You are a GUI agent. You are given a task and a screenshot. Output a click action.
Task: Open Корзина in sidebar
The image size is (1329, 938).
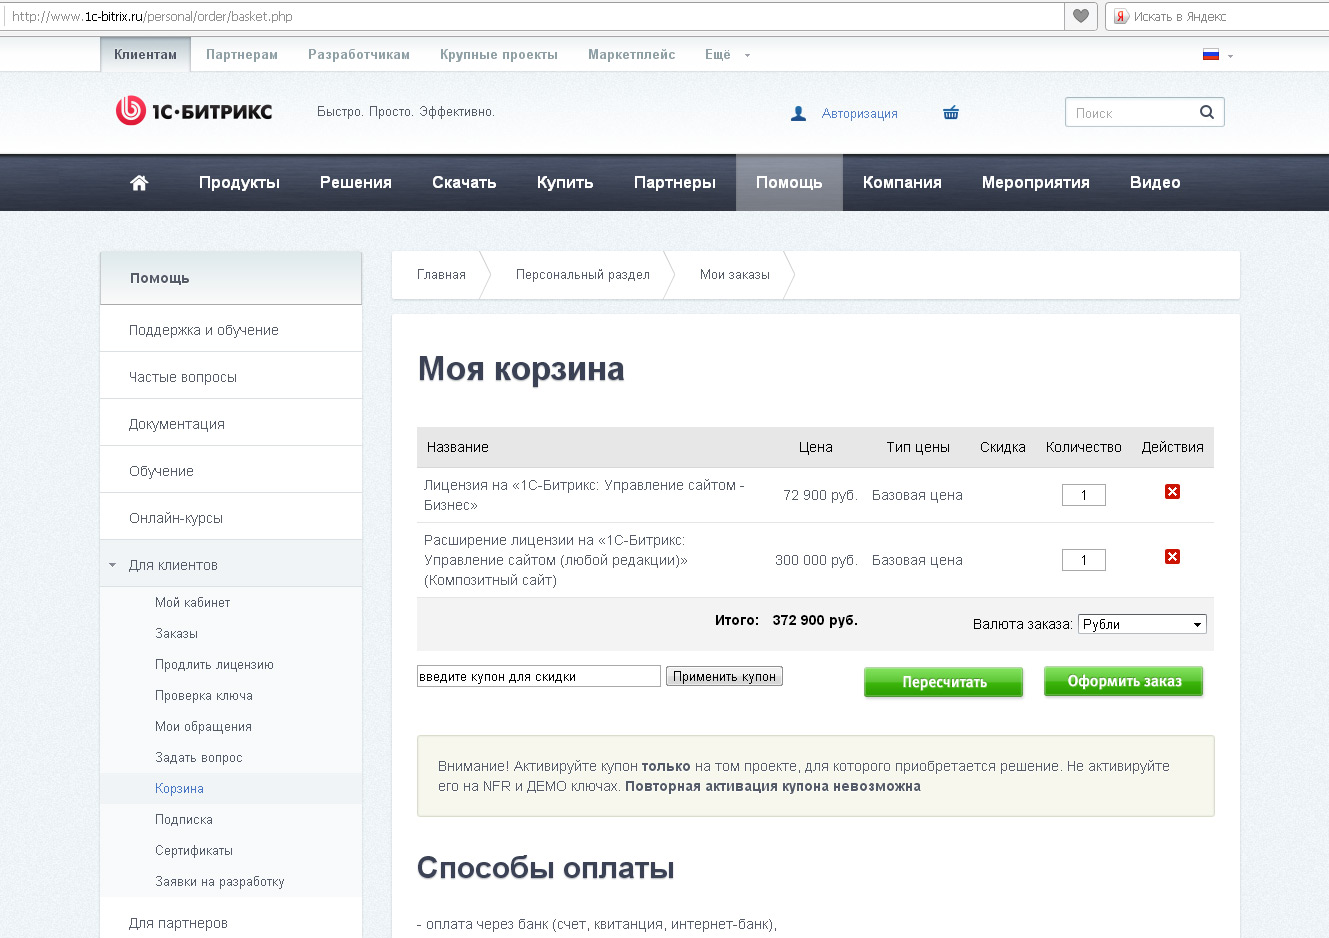pyautogui.click(x=179, y=788)
